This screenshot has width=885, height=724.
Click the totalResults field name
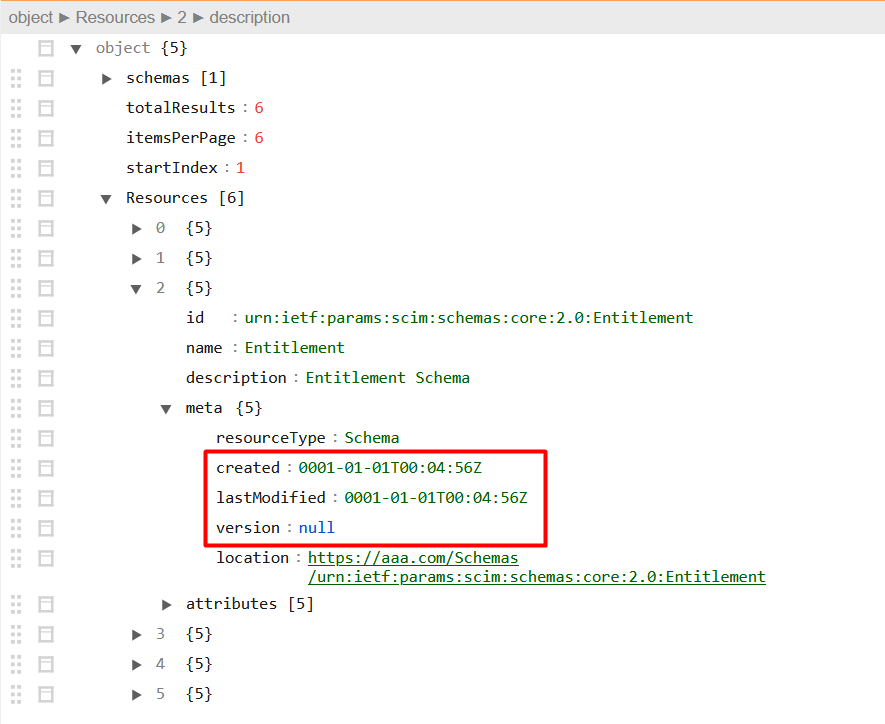coord(181,108)
